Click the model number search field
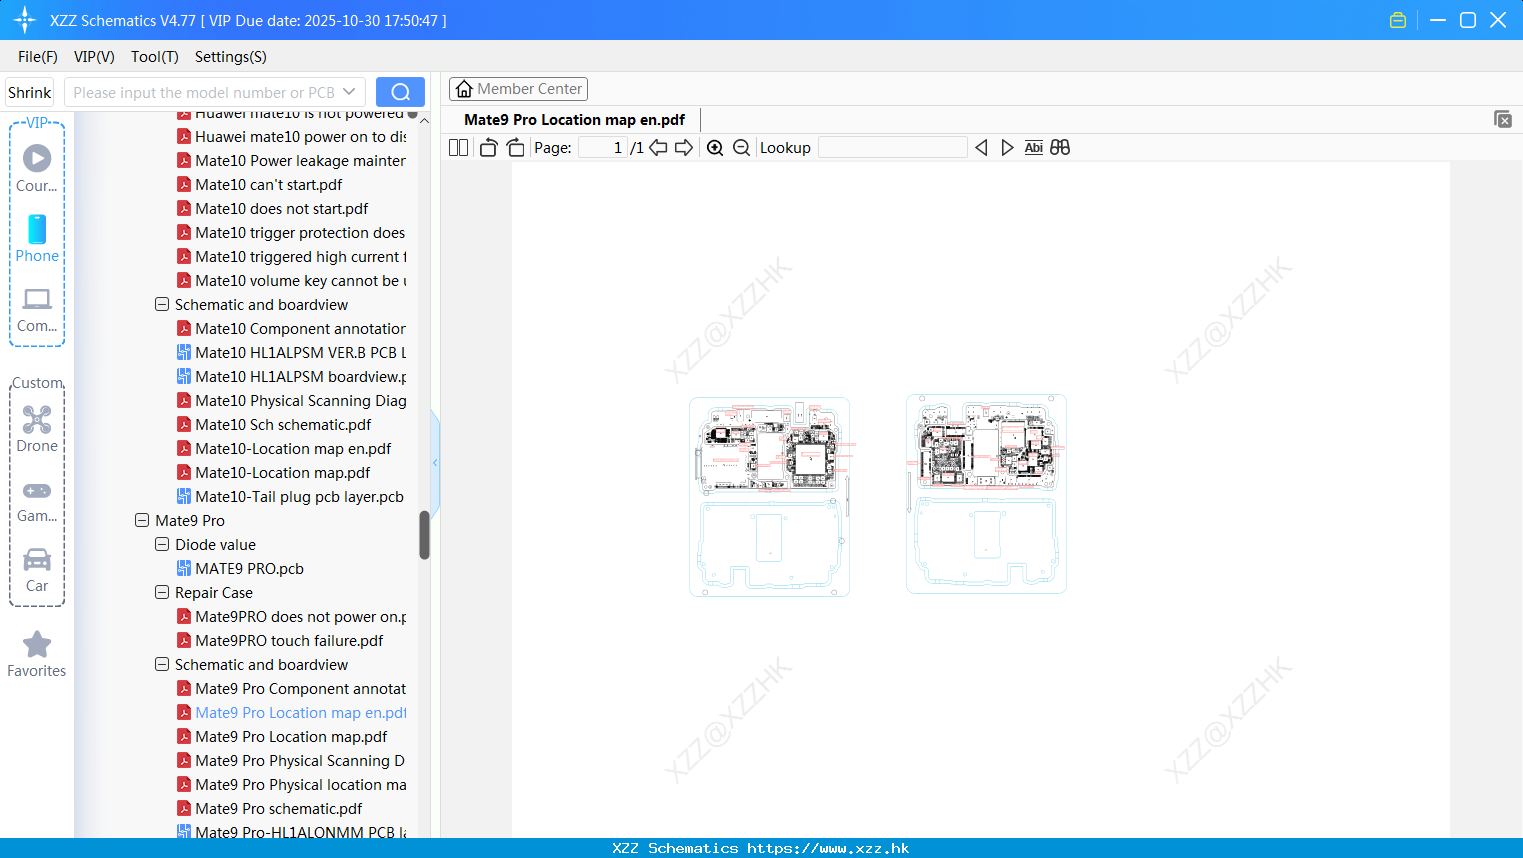1523x858 pixels. [203, 92]
